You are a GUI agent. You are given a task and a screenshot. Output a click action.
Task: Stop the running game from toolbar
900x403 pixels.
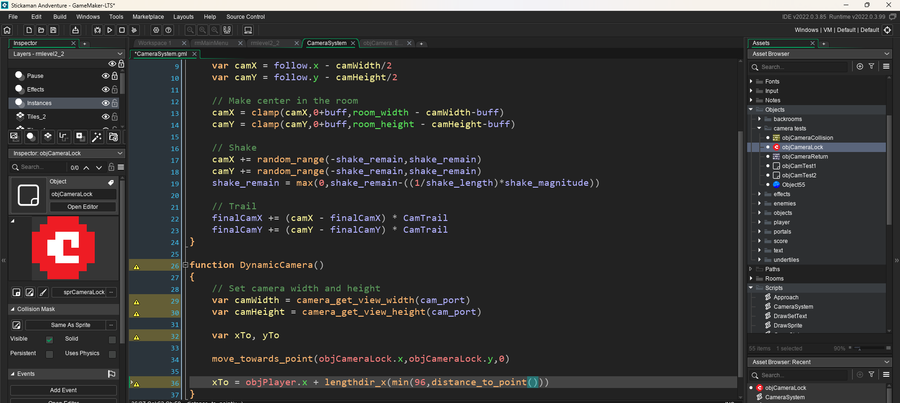click(122, 30)
